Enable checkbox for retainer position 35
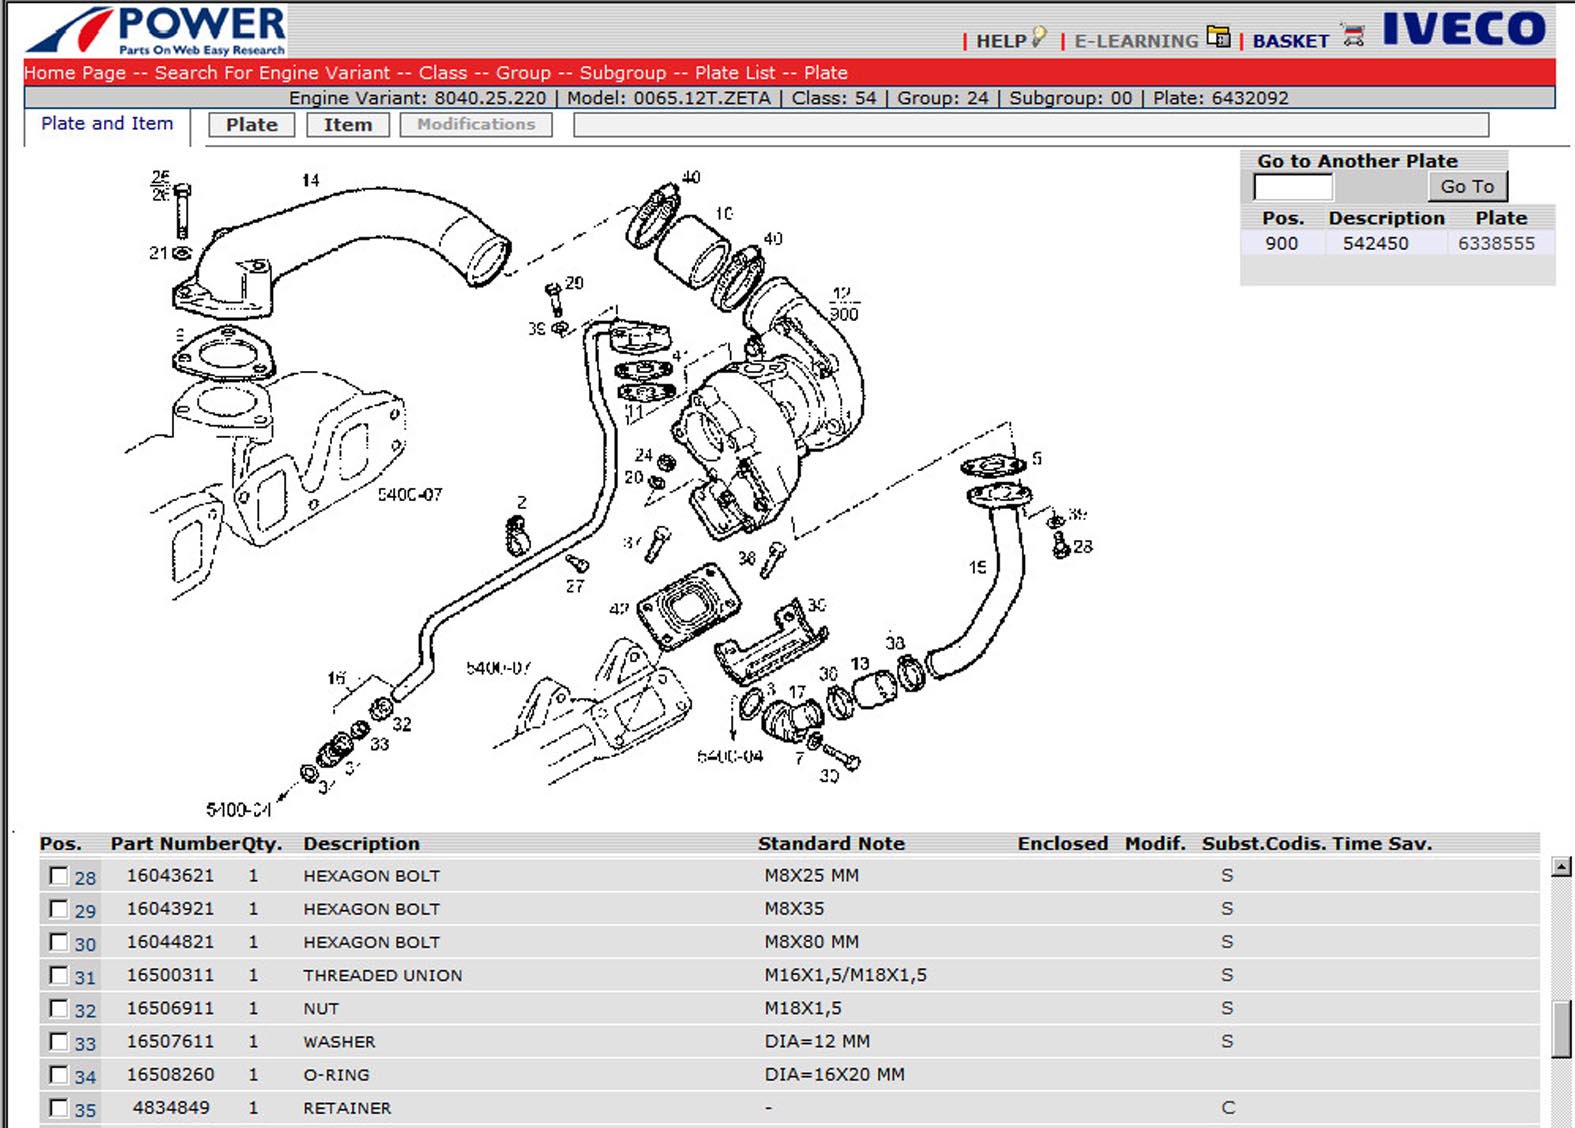Screen dimensions: 1575x1128 click(59, 1108)
